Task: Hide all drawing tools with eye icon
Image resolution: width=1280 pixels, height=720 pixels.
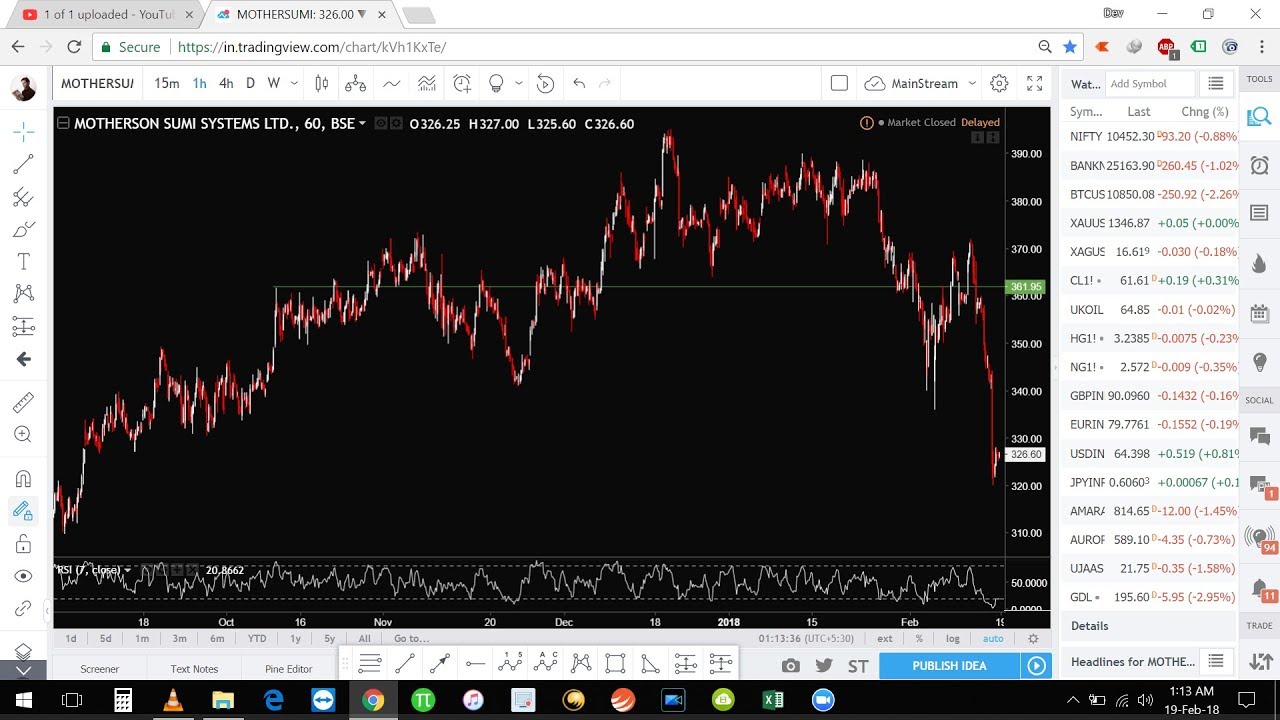Action: point(23,576)
